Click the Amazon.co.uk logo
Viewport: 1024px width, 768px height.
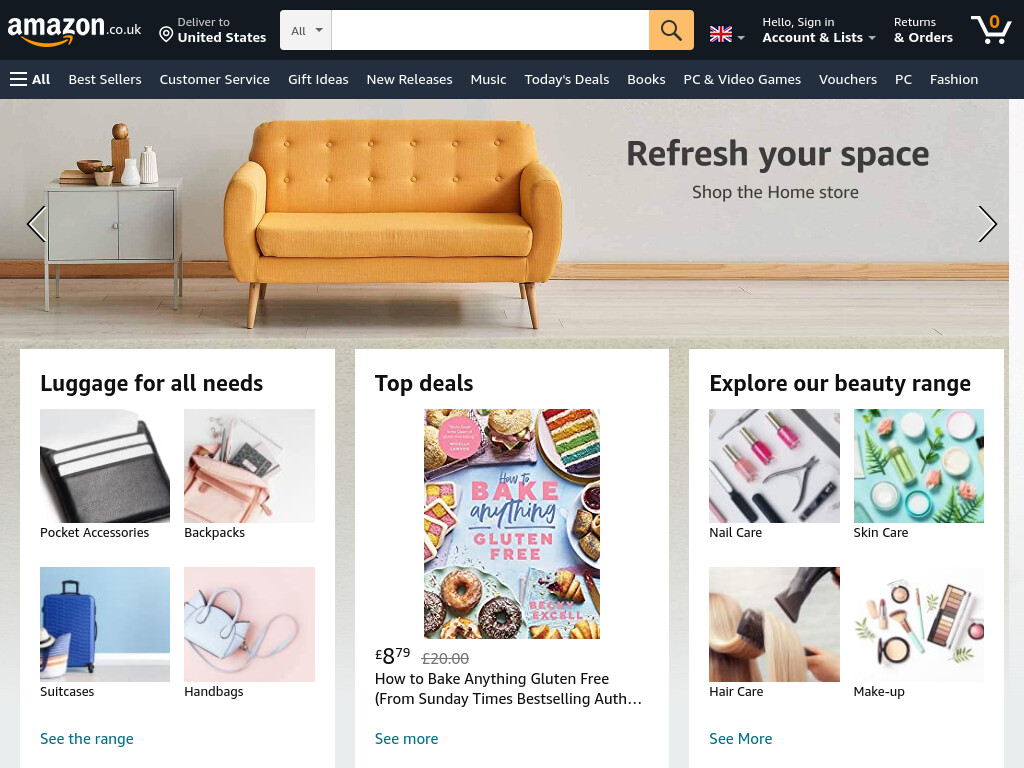click(x=74, y=30)
